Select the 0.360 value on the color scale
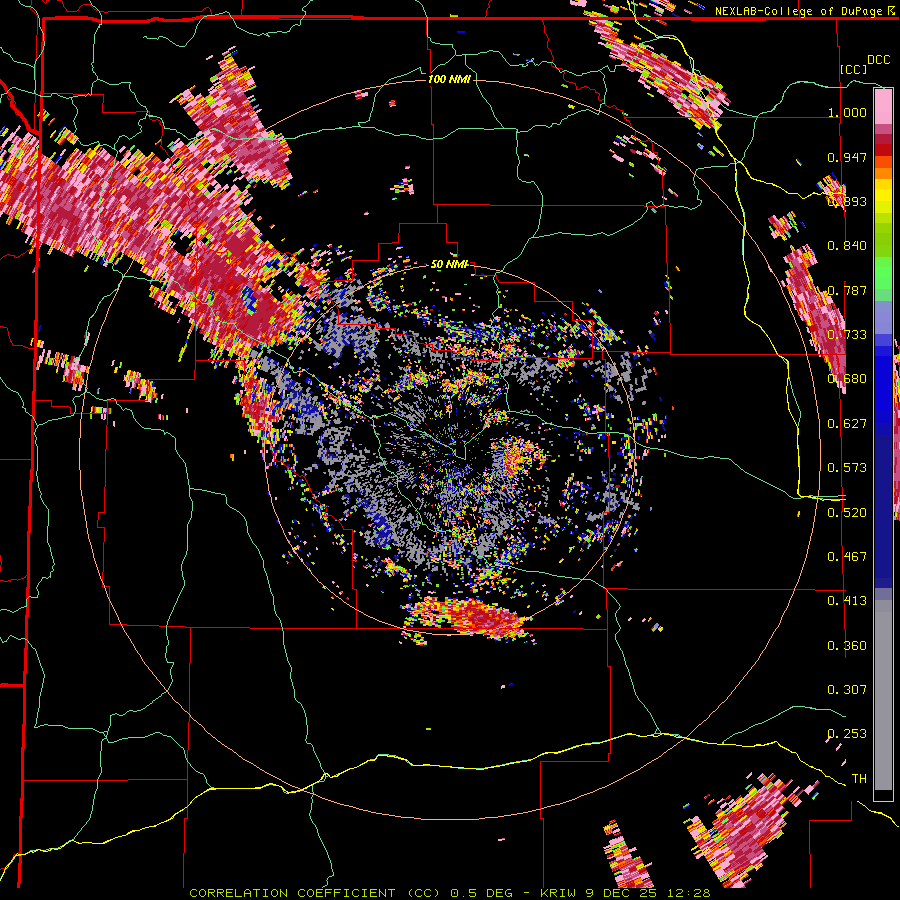 tap(847, 646)
